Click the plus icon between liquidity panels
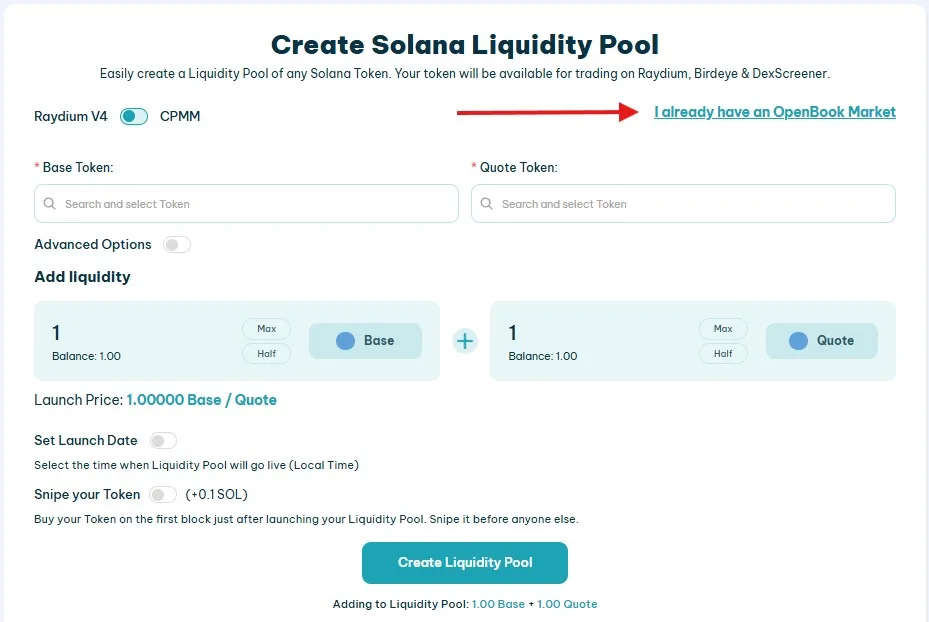929x622 pixels. point(464,340)
